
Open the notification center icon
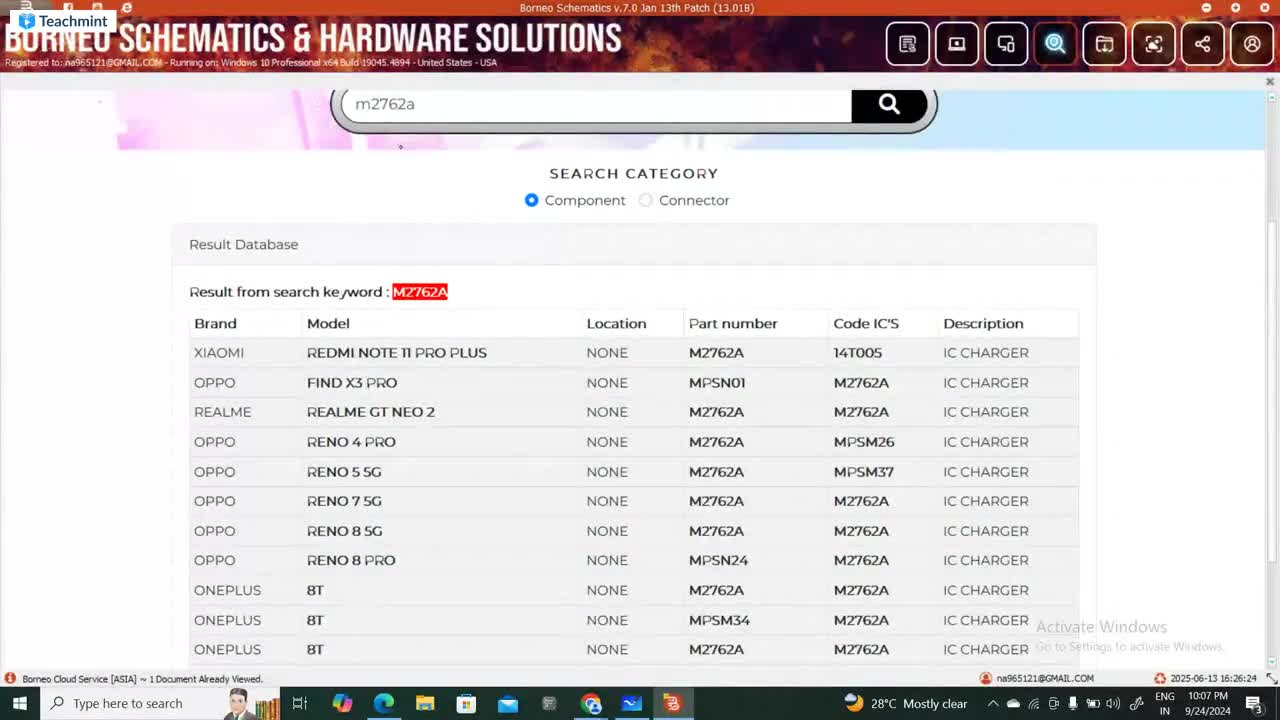pyautogui.click(x=1254, y=704)
